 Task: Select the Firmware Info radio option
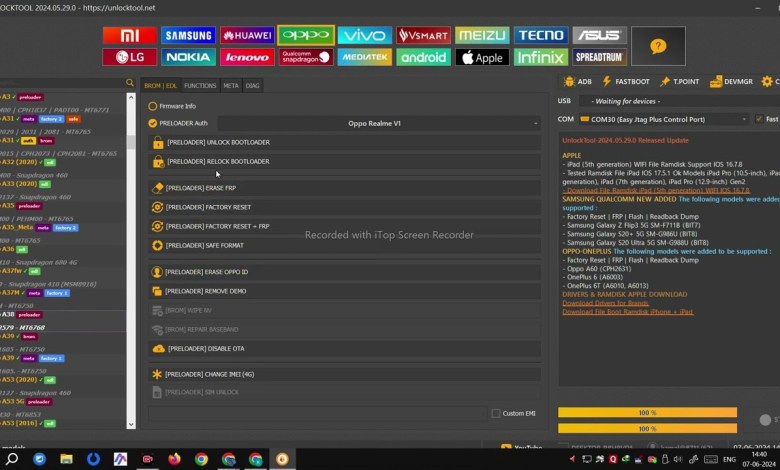pyautogui.click(x=152, y=106)
